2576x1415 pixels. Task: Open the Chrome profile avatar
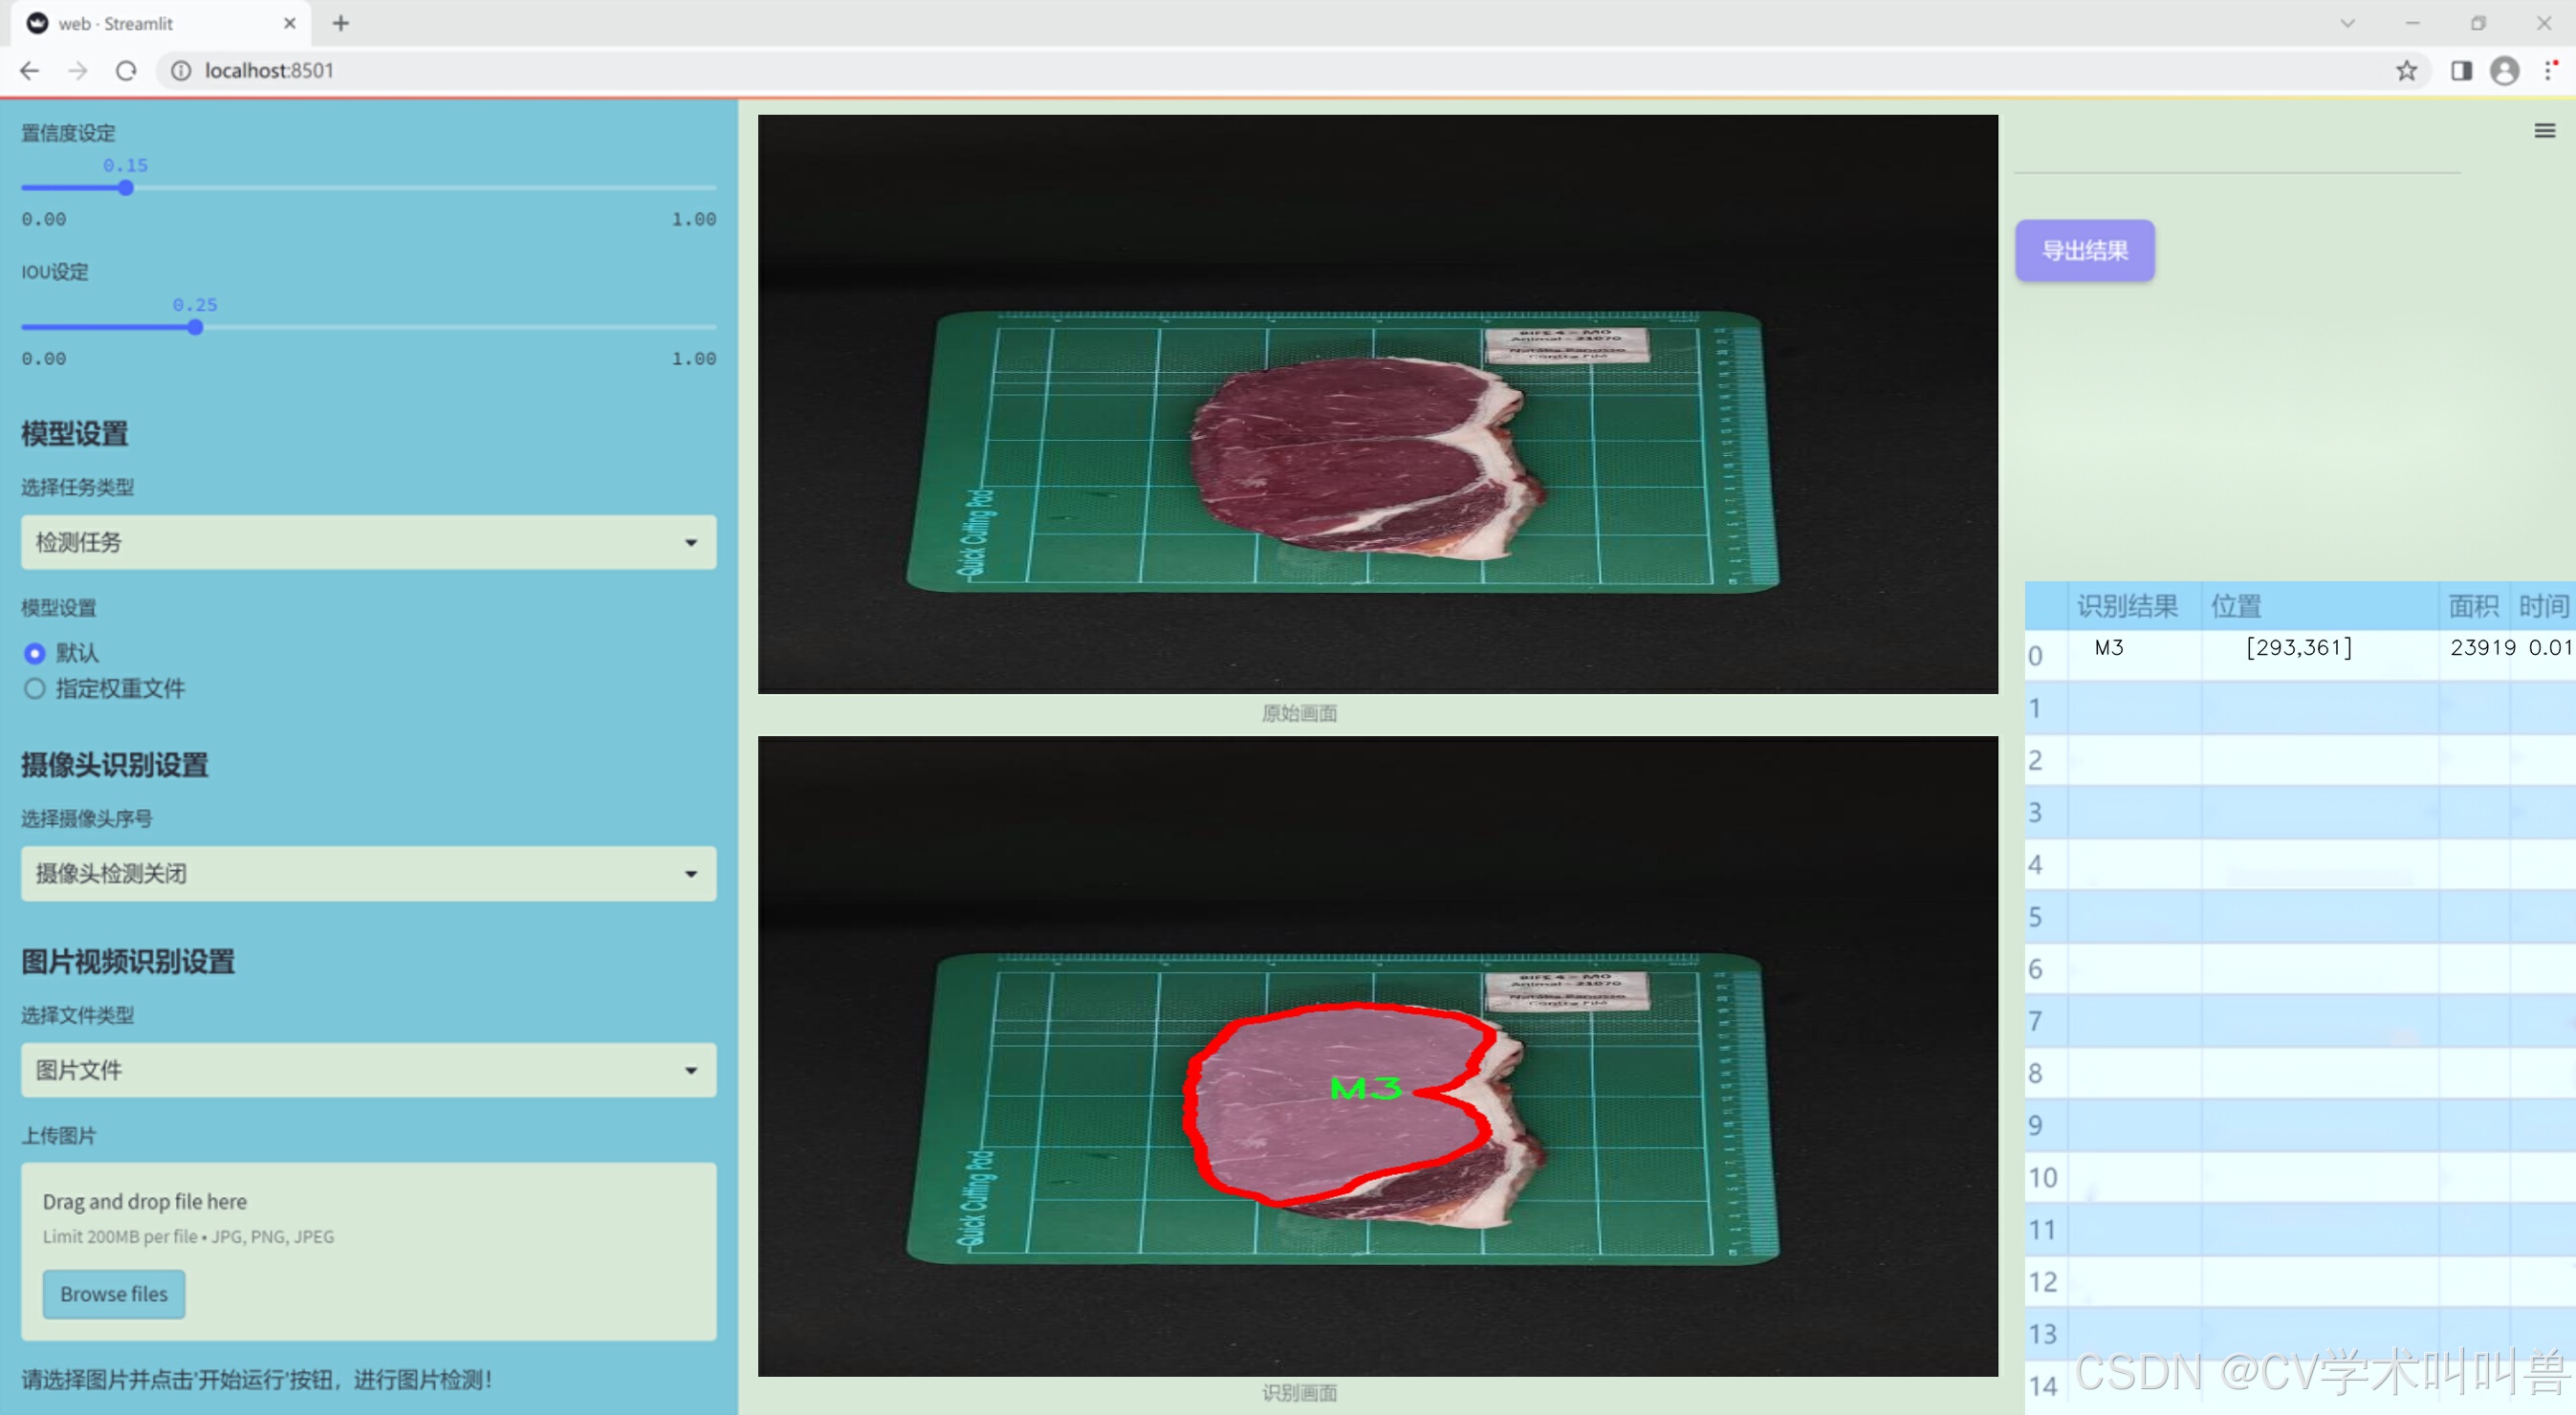[2504, 70]
